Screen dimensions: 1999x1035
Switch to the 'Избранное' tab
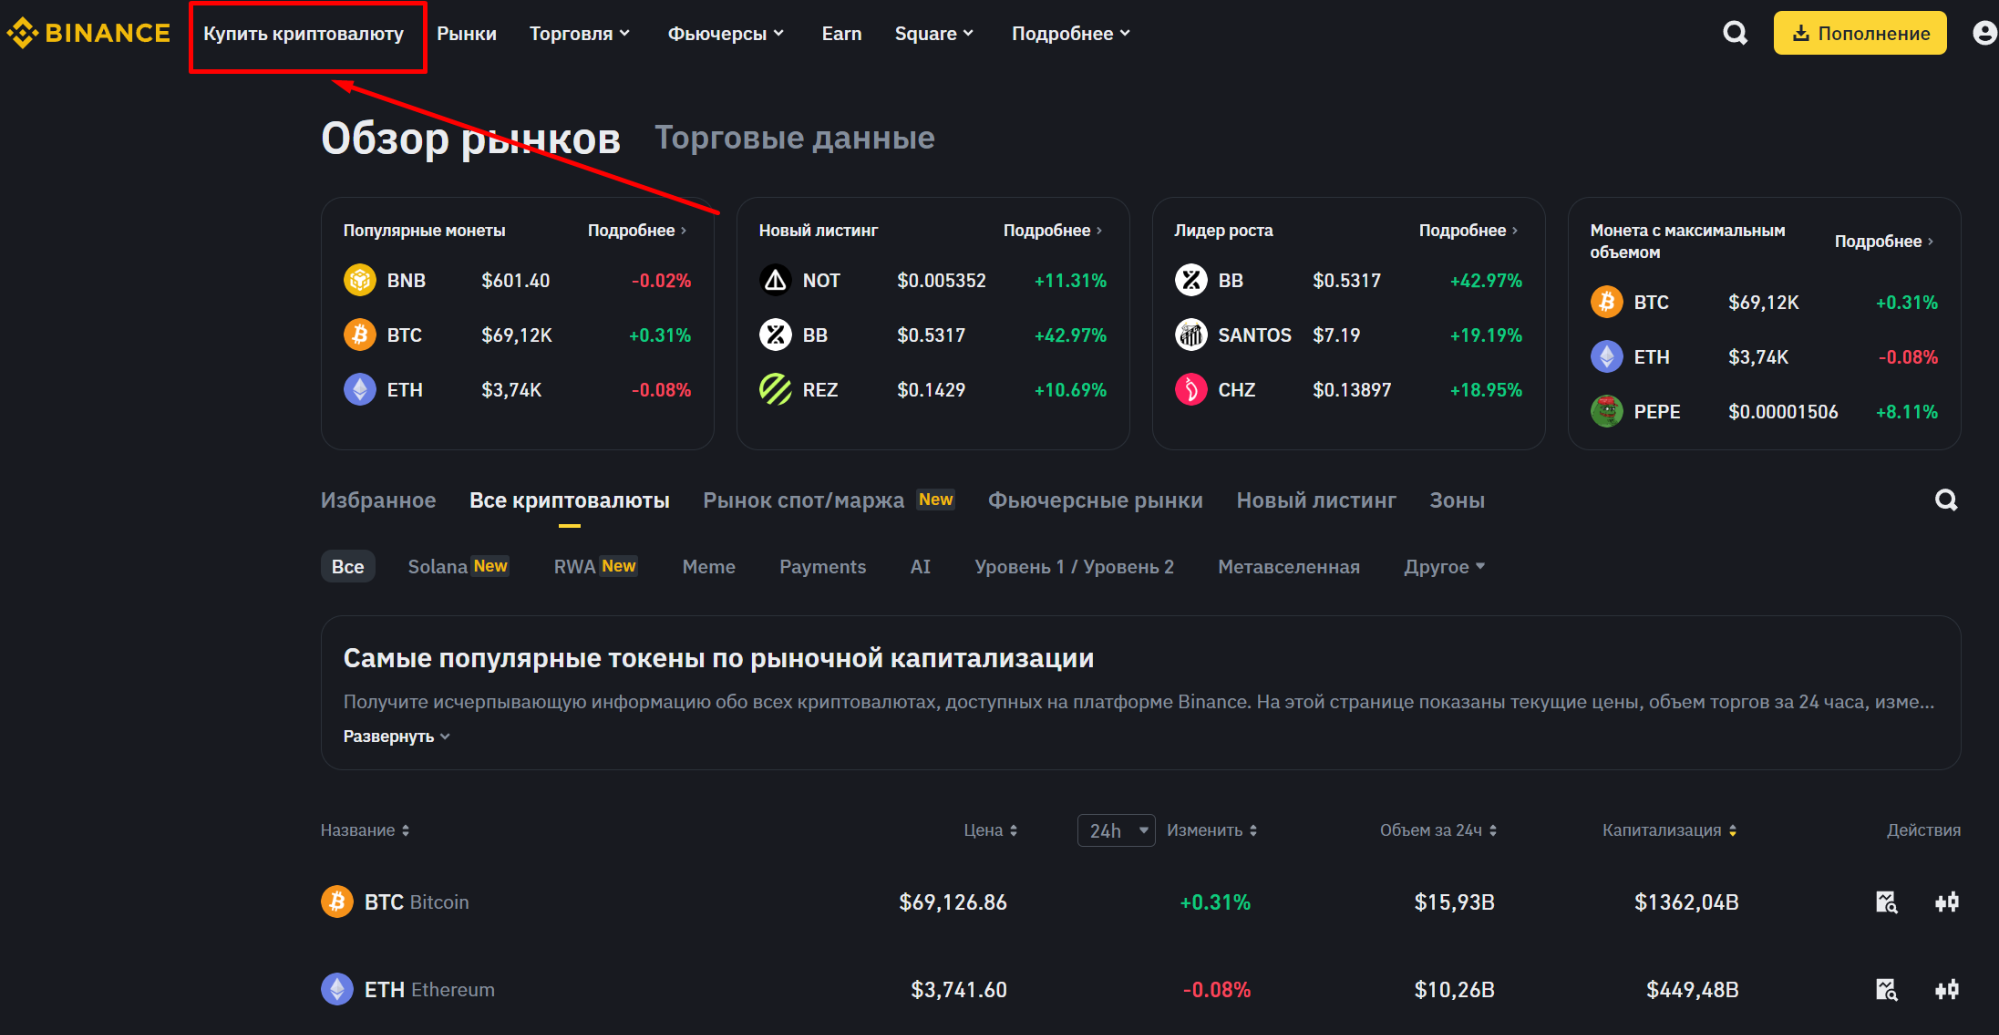click(x=378, y=500)
